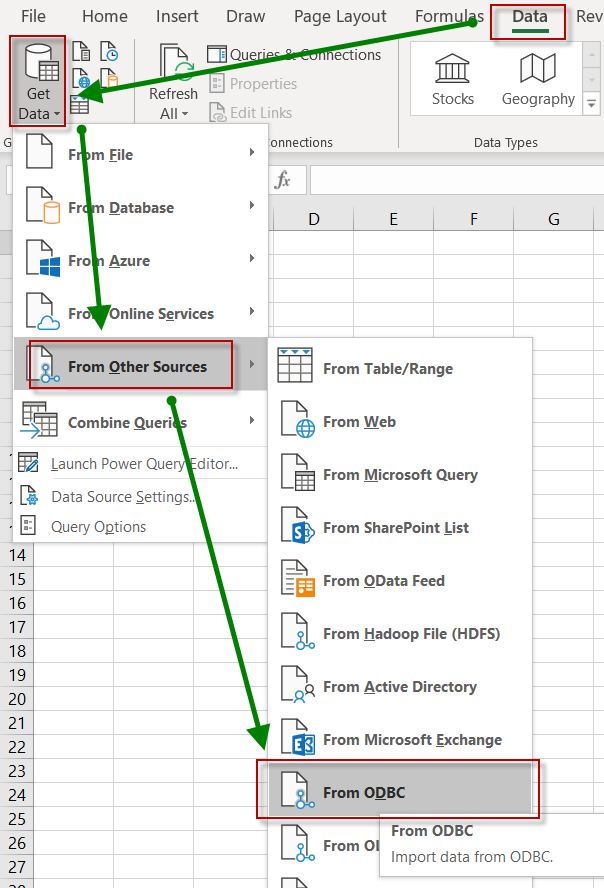Select From ODBC menu entry

click(x=364, y=793)
